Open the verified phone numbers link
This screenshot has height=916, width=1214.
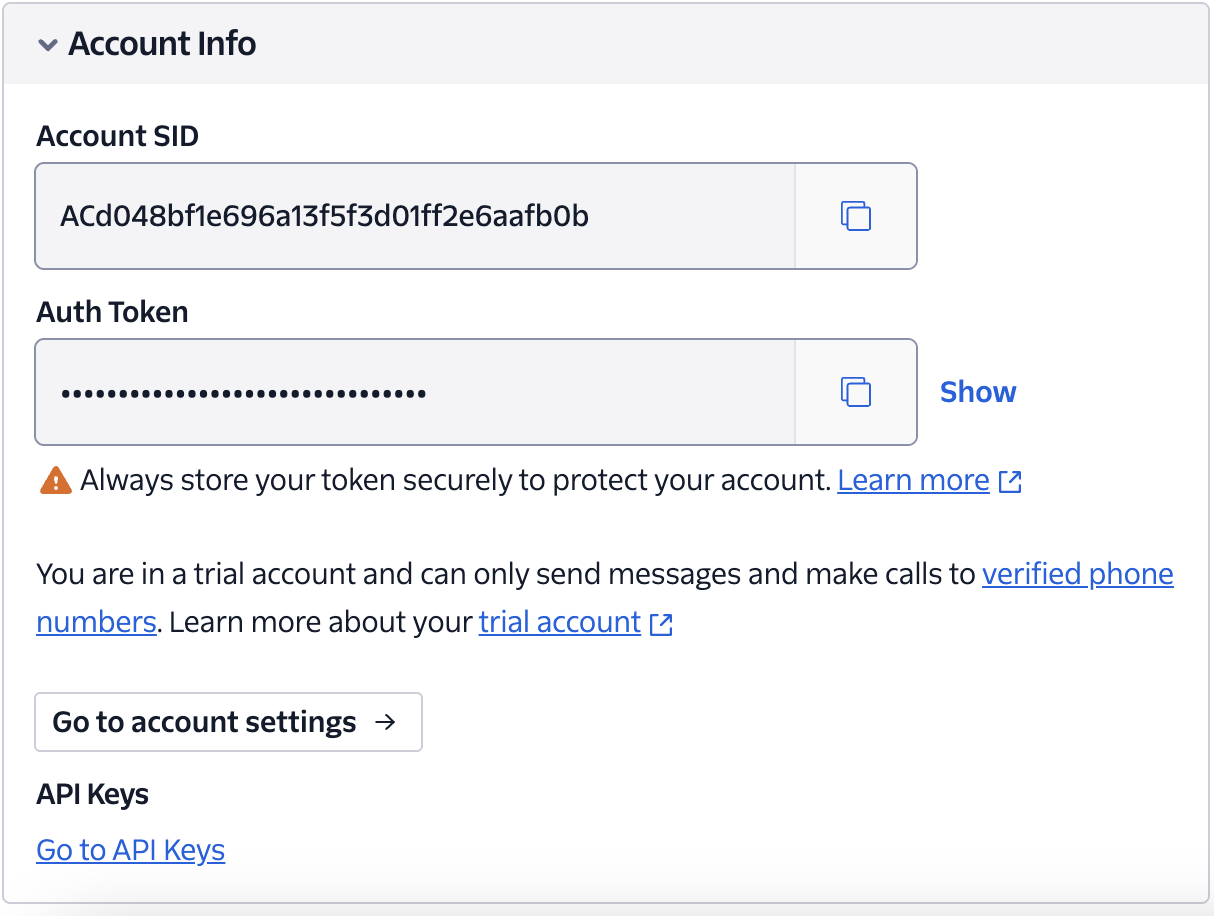point(1077,574)
